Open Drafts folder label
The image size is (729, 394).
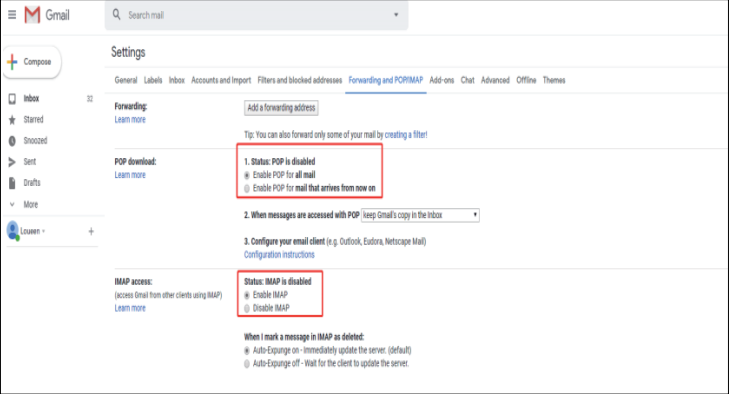tap(32, 182)
